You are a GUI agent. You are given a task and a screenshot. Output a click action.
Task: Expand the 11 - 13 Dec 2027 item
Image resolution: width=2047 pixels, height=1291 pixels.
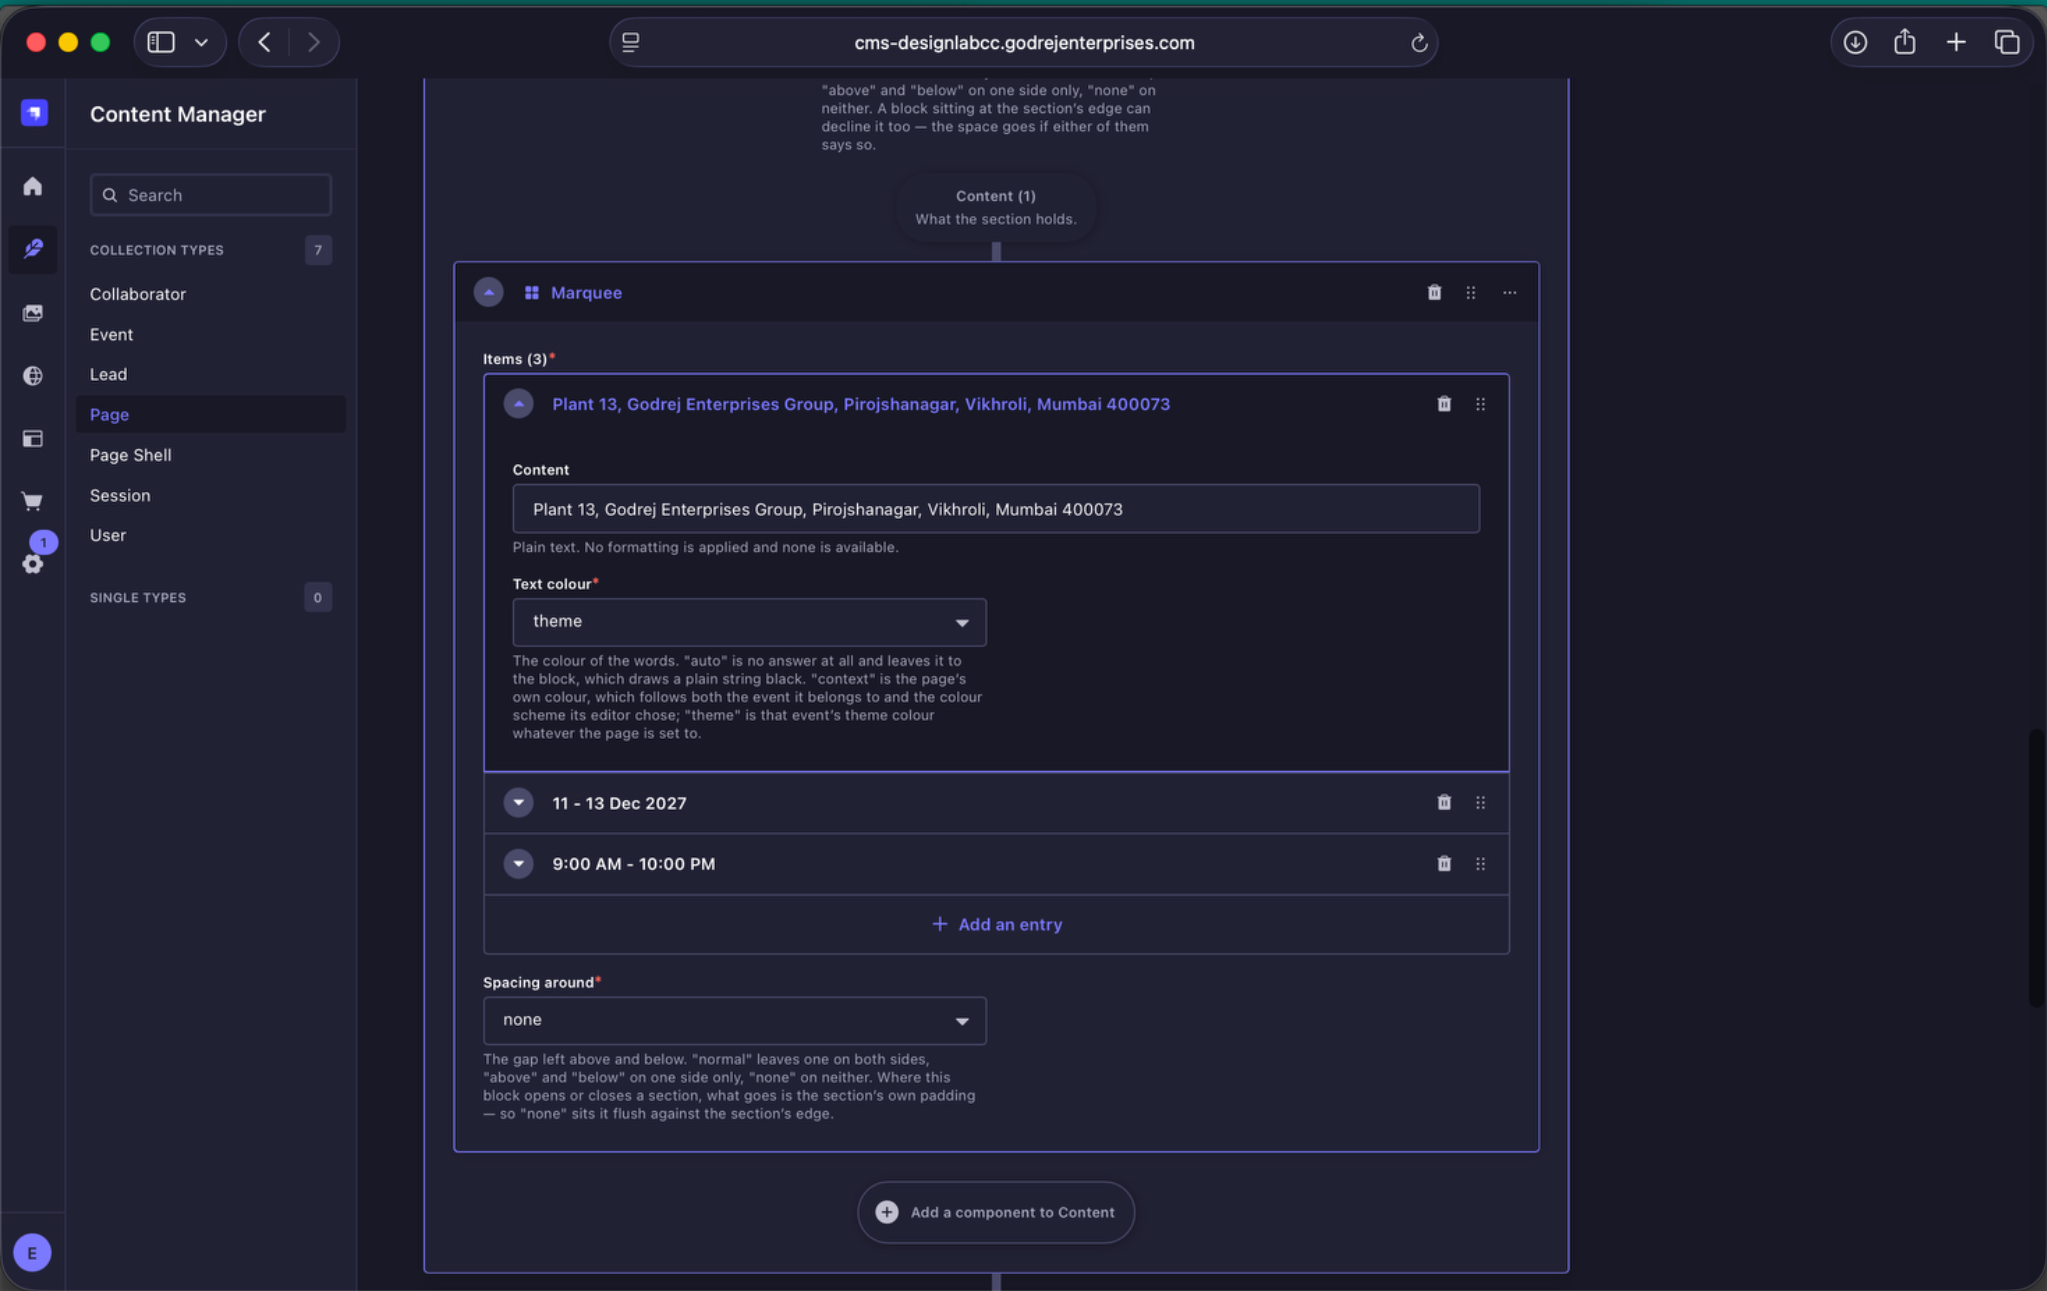(x=518, y=802)
